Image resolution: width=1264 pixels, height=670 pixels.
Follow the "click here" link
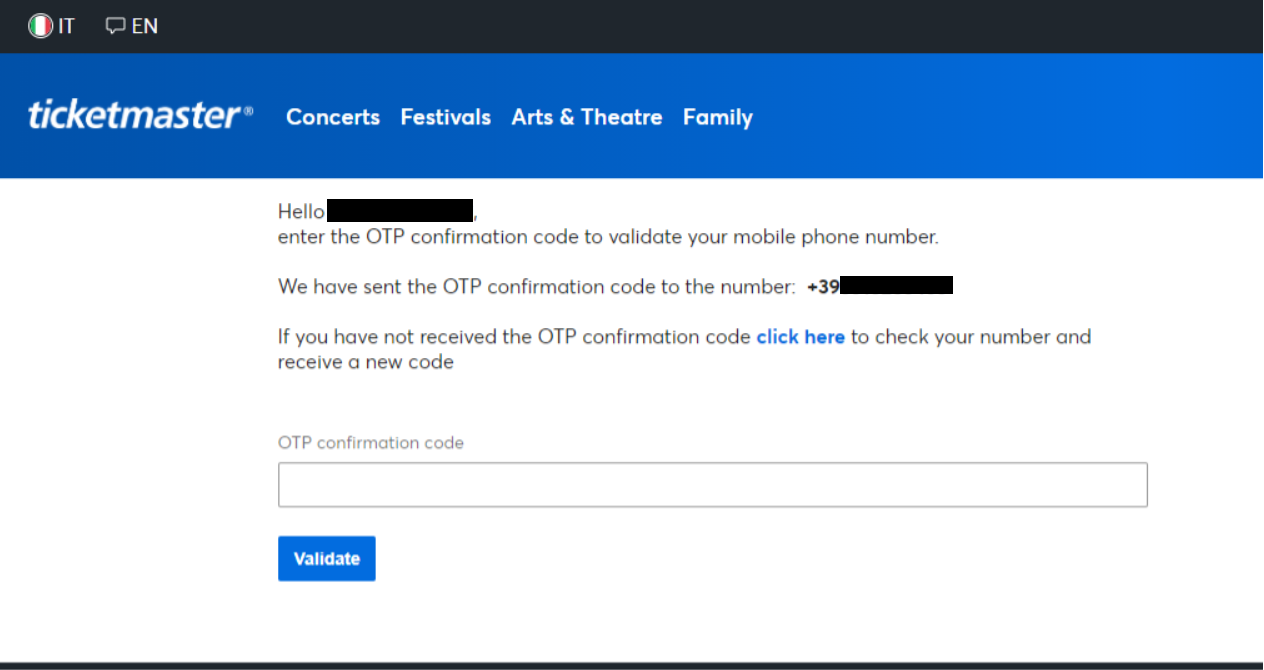coord(800,337)
